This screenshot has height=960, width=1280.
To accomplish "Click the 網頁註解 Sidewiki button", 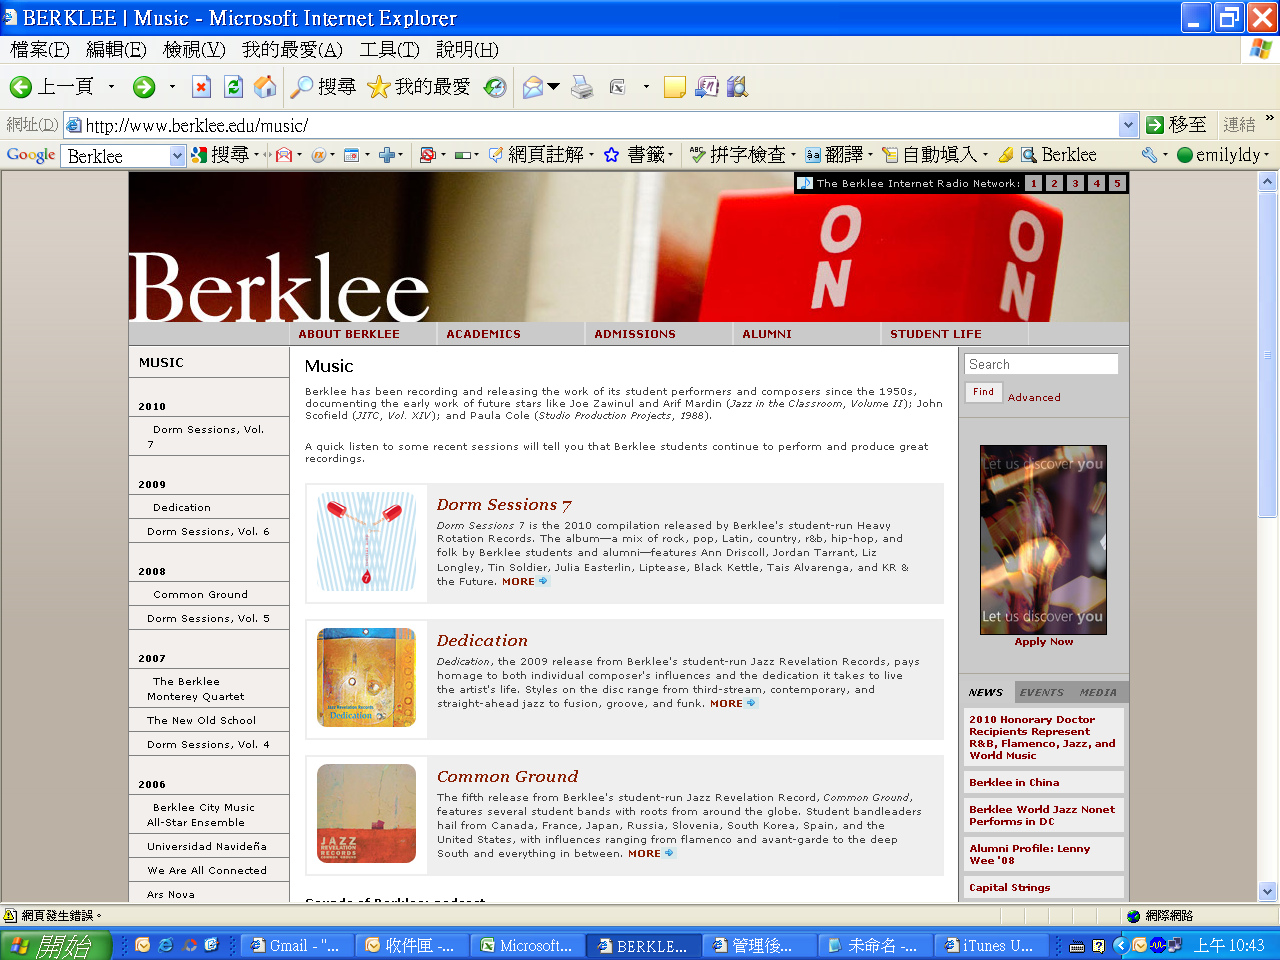I will click(536, 155).
